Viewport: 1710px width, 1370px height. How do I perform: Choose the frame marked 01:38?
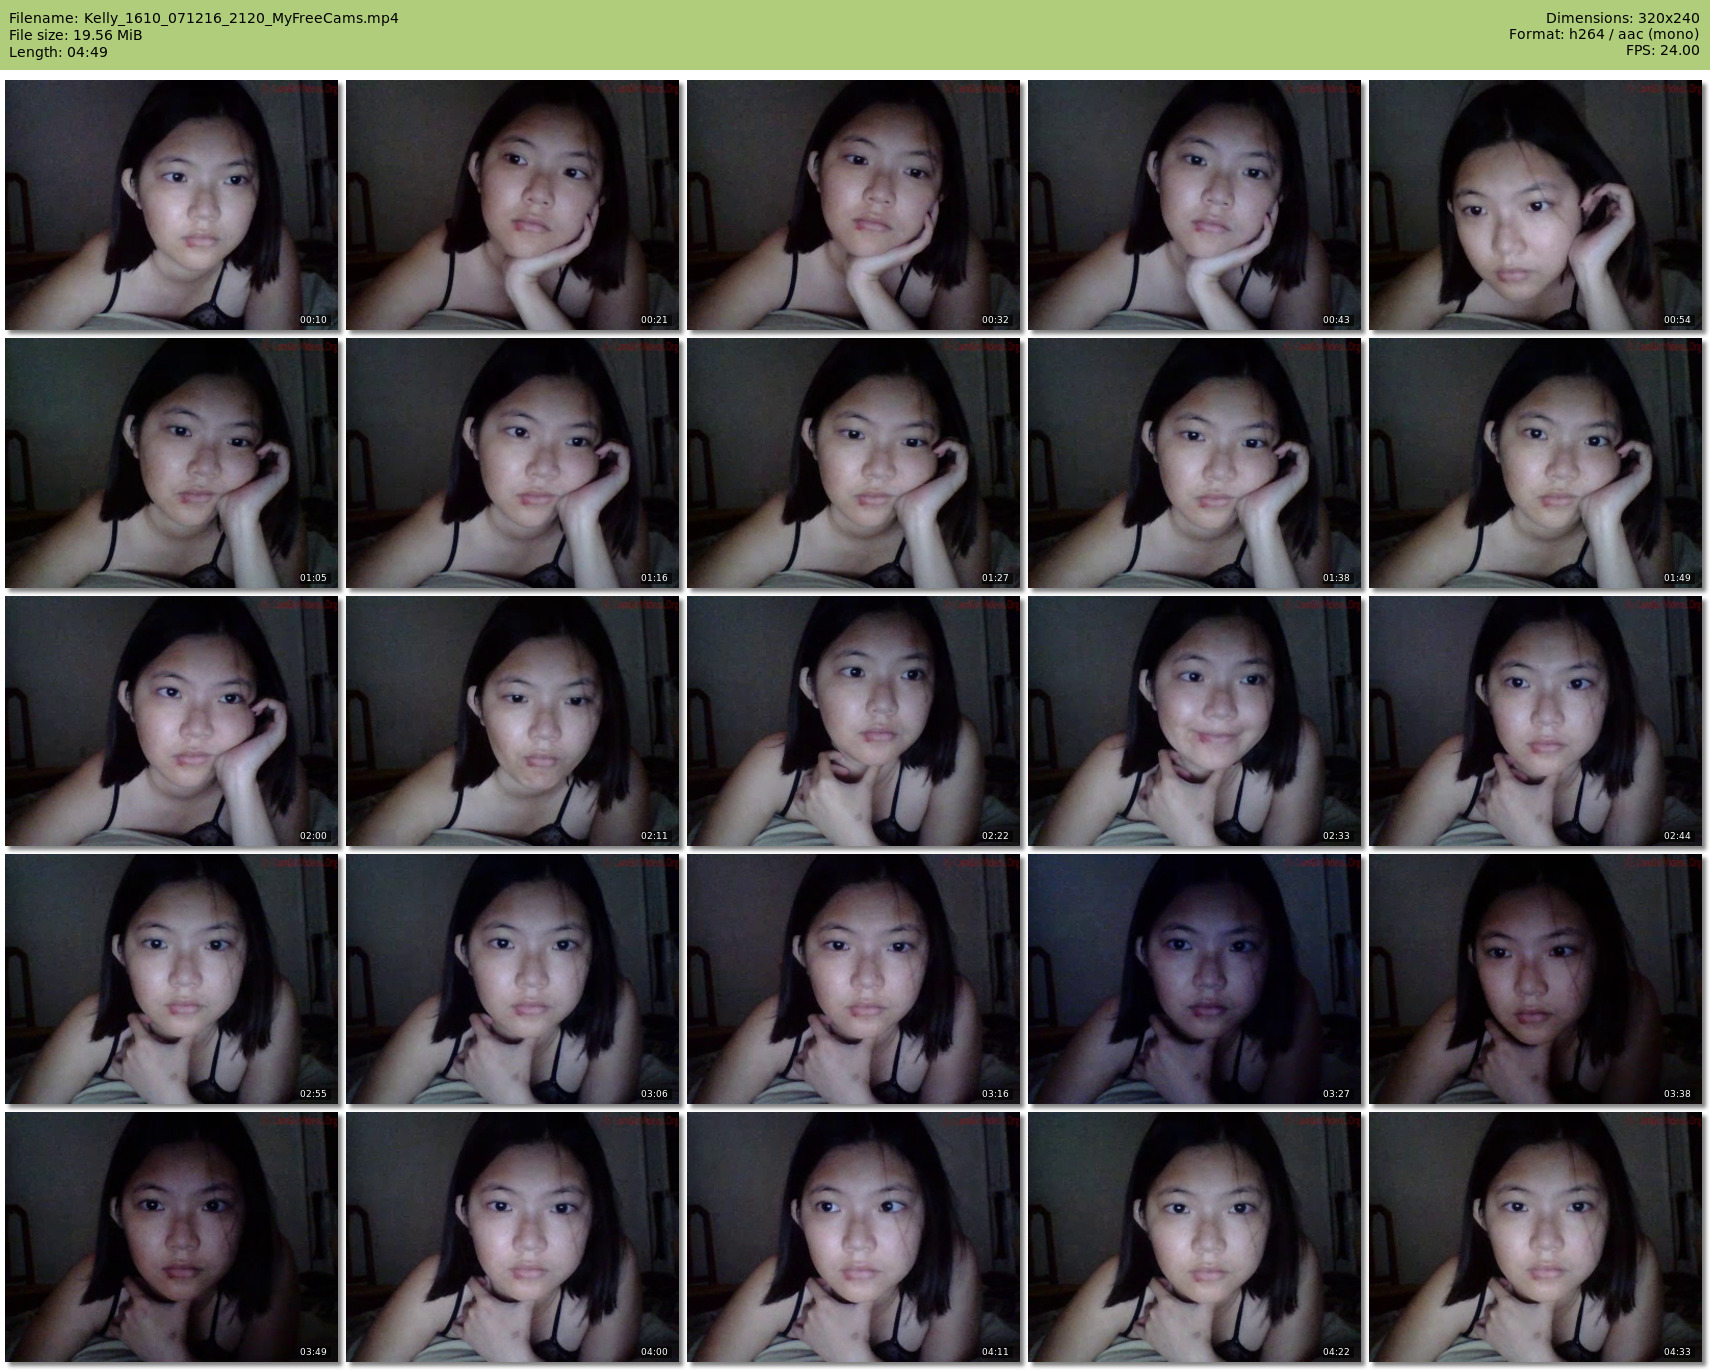click(1195, 463)
